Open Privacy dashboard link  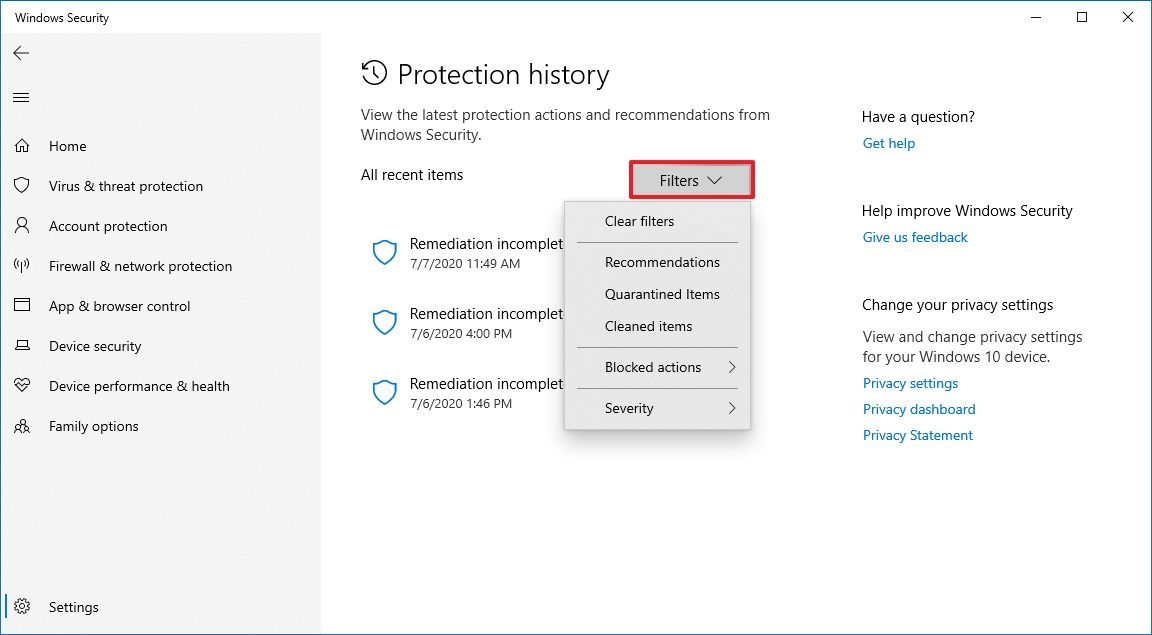tap(918, 409)
